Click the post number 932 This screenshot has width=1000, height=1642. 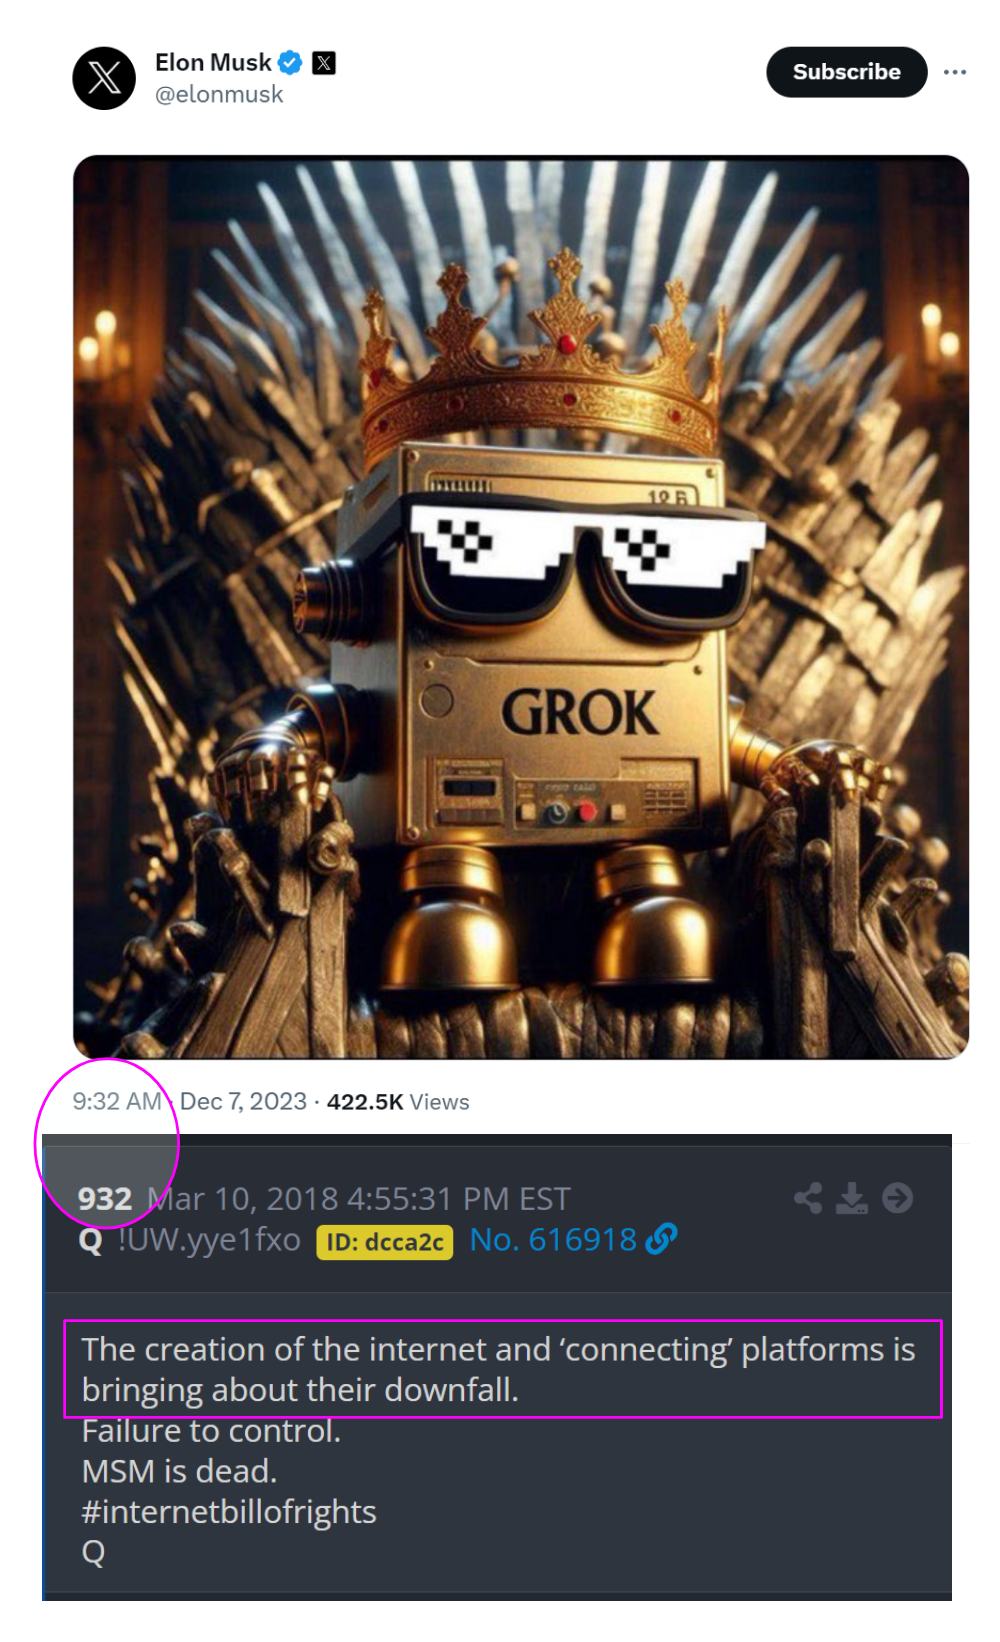tap(105, 1199)
